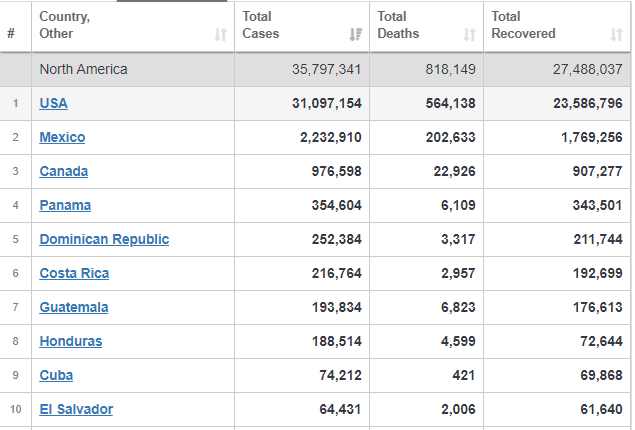Select Mexico total recovered 1,769,256

[x=592, y=137]
